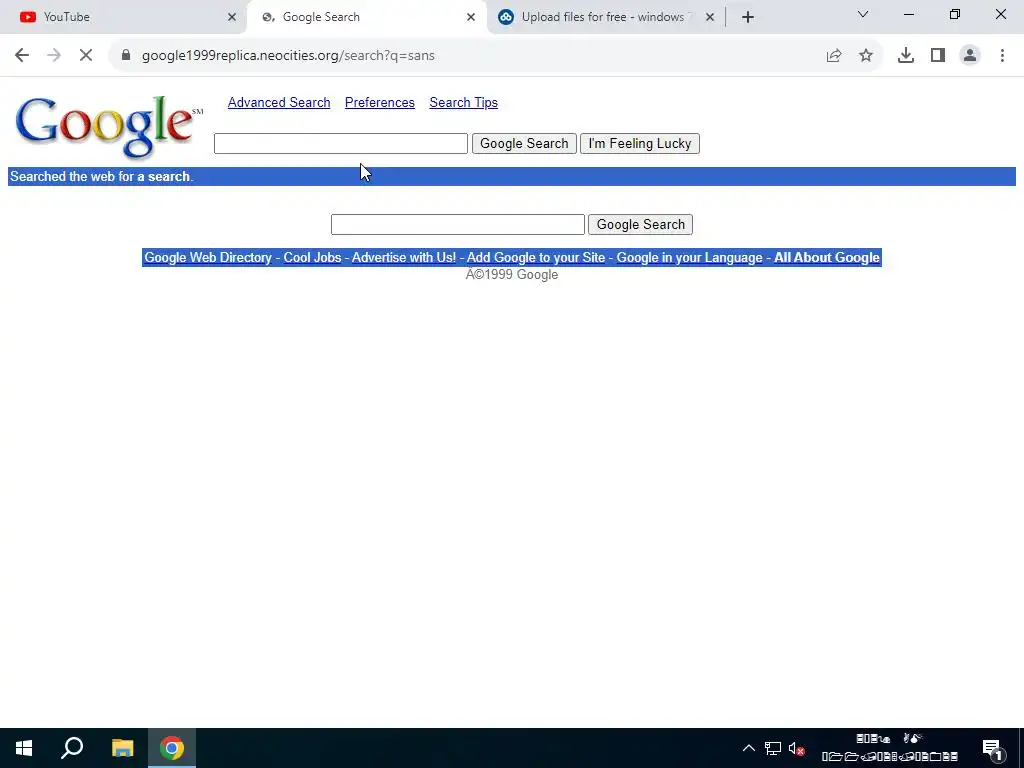The width and height of the screenshot is (1024, 768).
Task: Restore down the Chrome window
Action: (955, 14)
